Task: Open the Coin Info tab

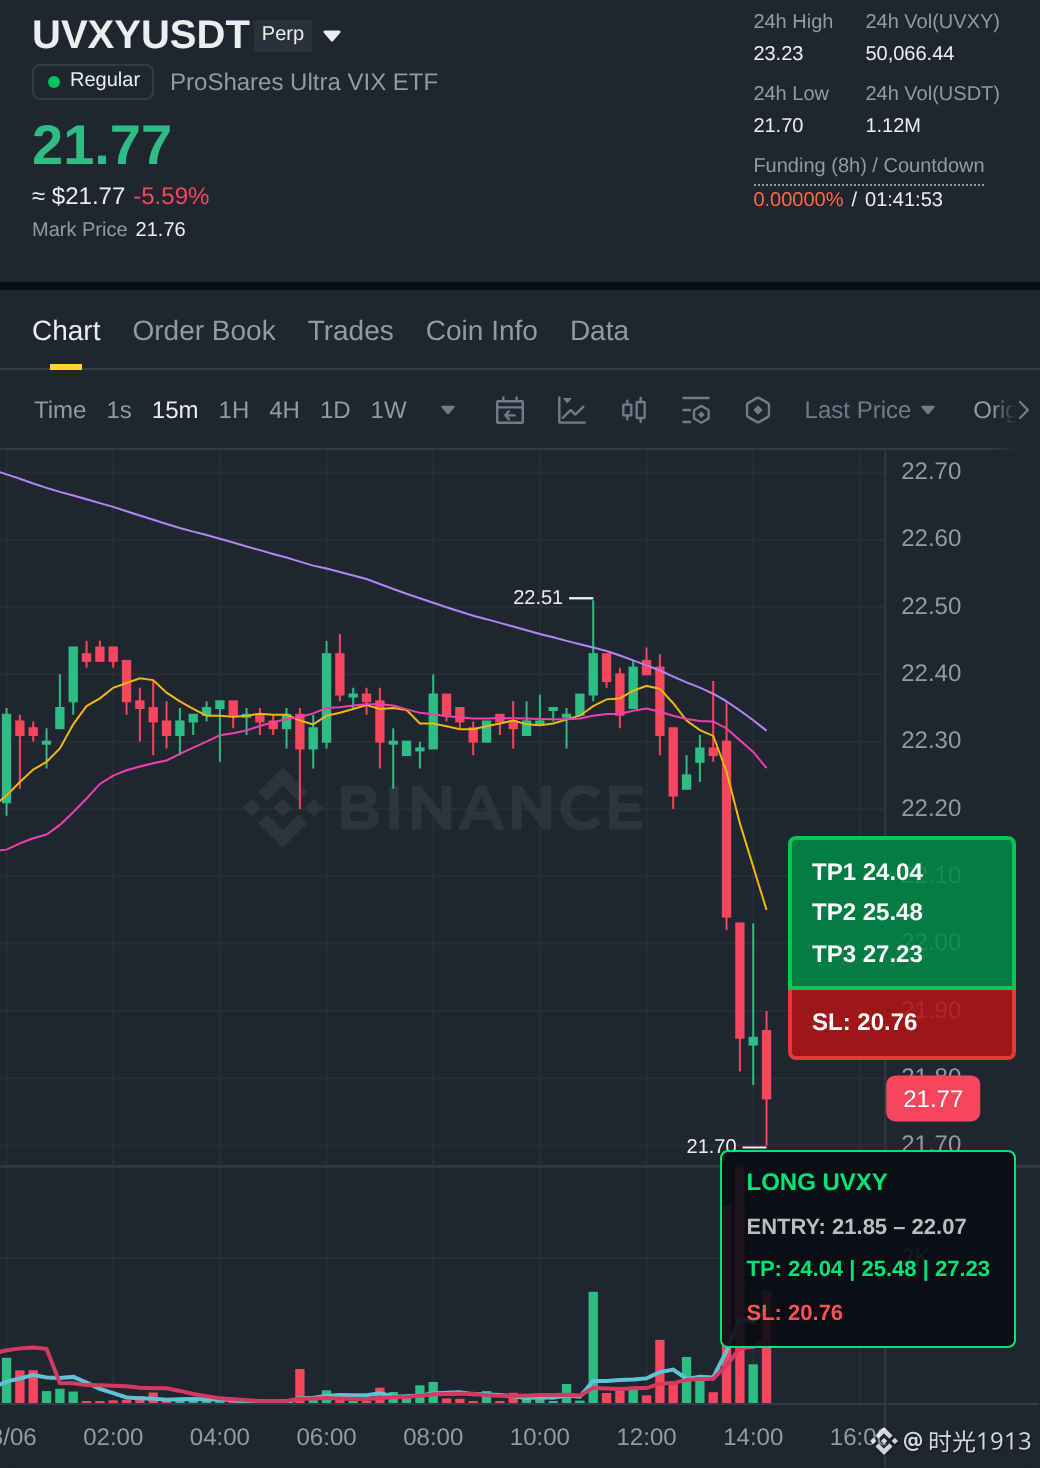Action: coord(481,331)
